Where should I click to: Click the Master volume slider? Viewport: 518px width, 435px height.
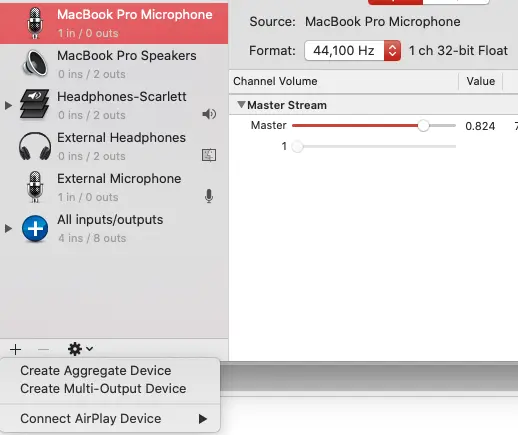(374, 126)
